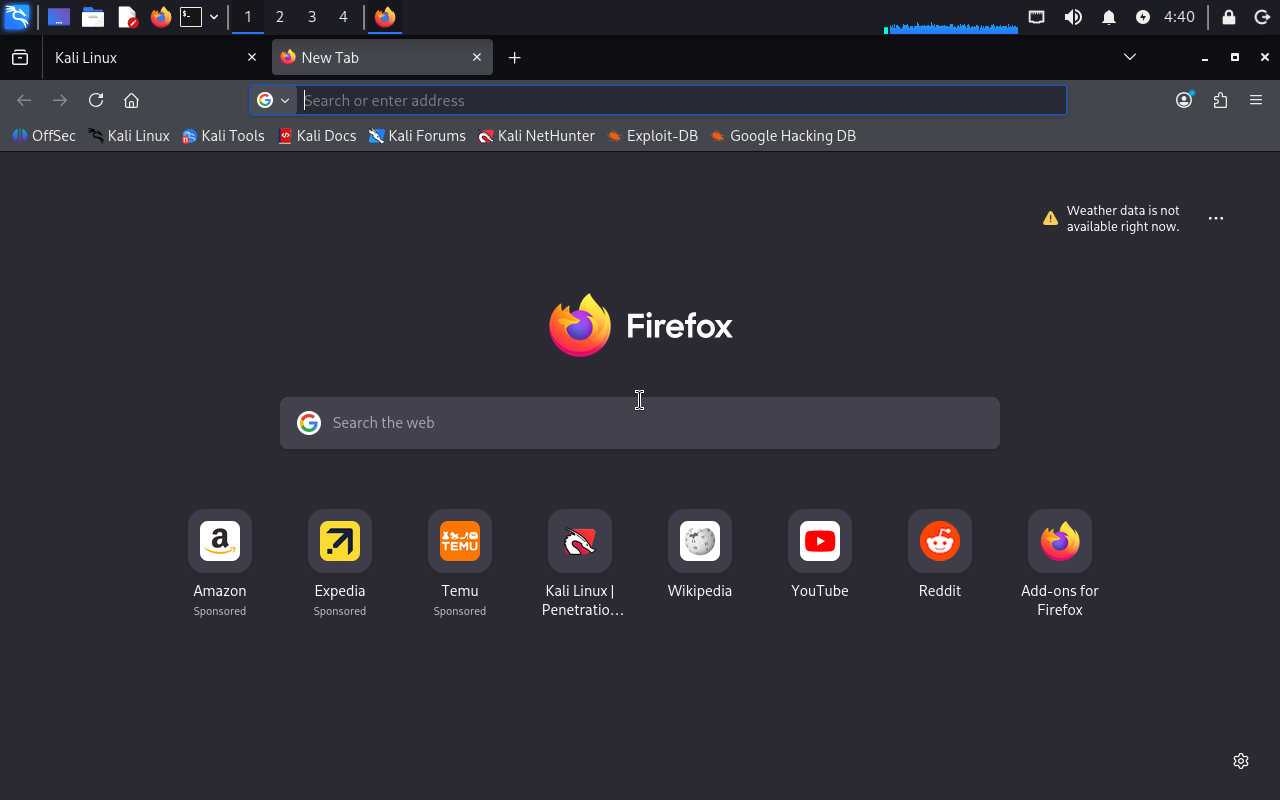Open a new tab with plus button

(514, 58)
